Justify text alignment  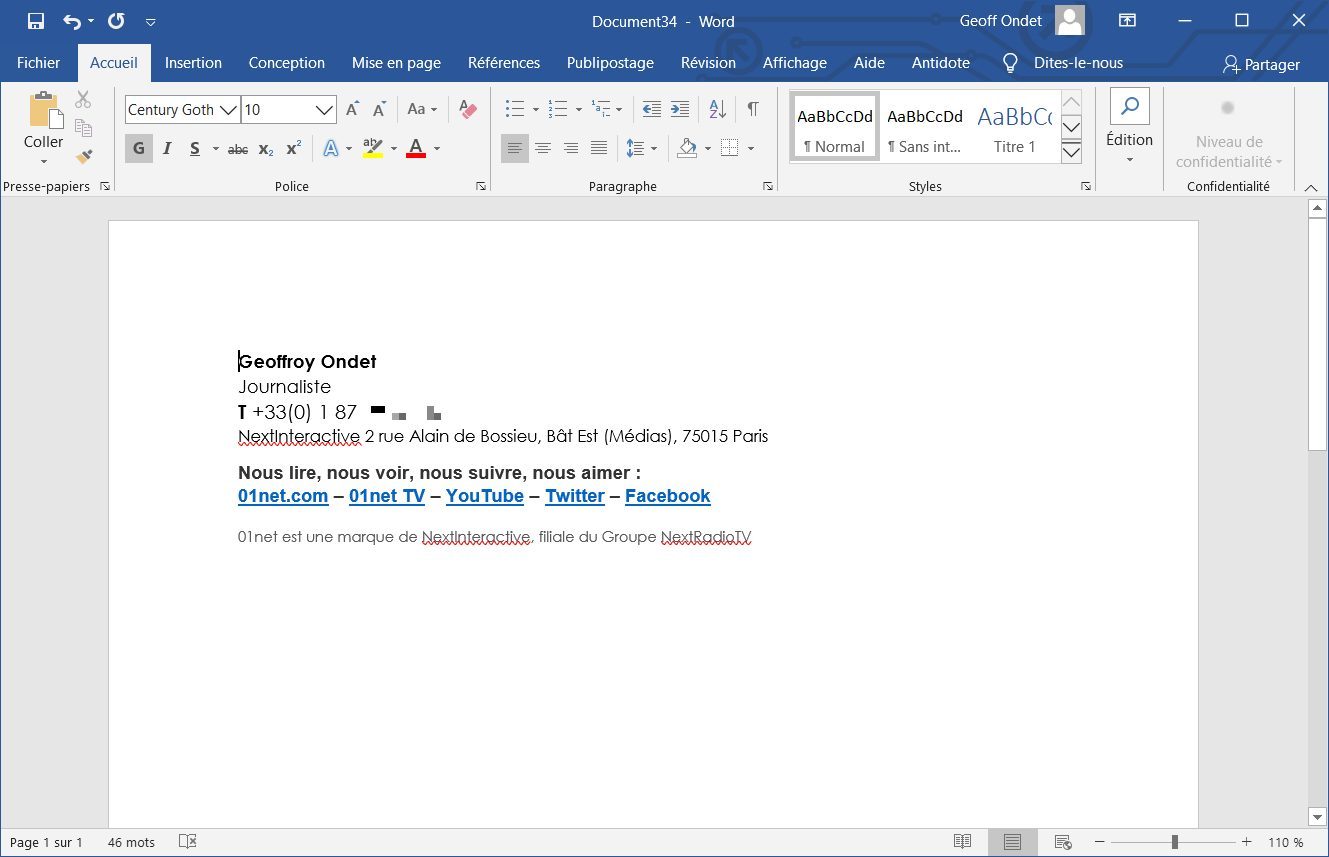pos(599,149)
